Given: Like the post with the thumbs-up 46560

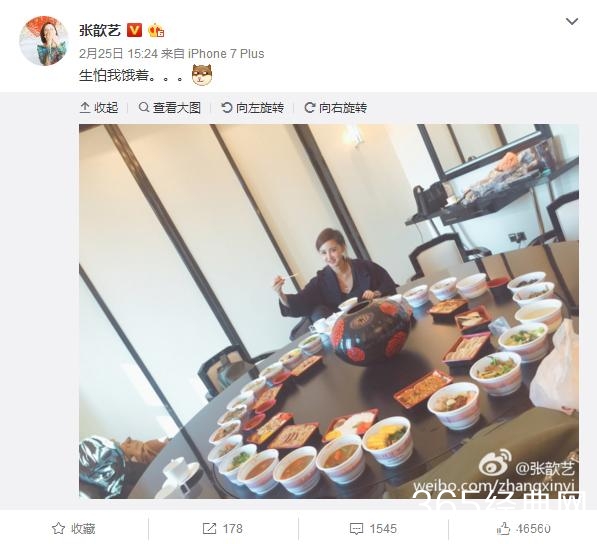Looking at the screenshot, I should [x=524, y=528].
